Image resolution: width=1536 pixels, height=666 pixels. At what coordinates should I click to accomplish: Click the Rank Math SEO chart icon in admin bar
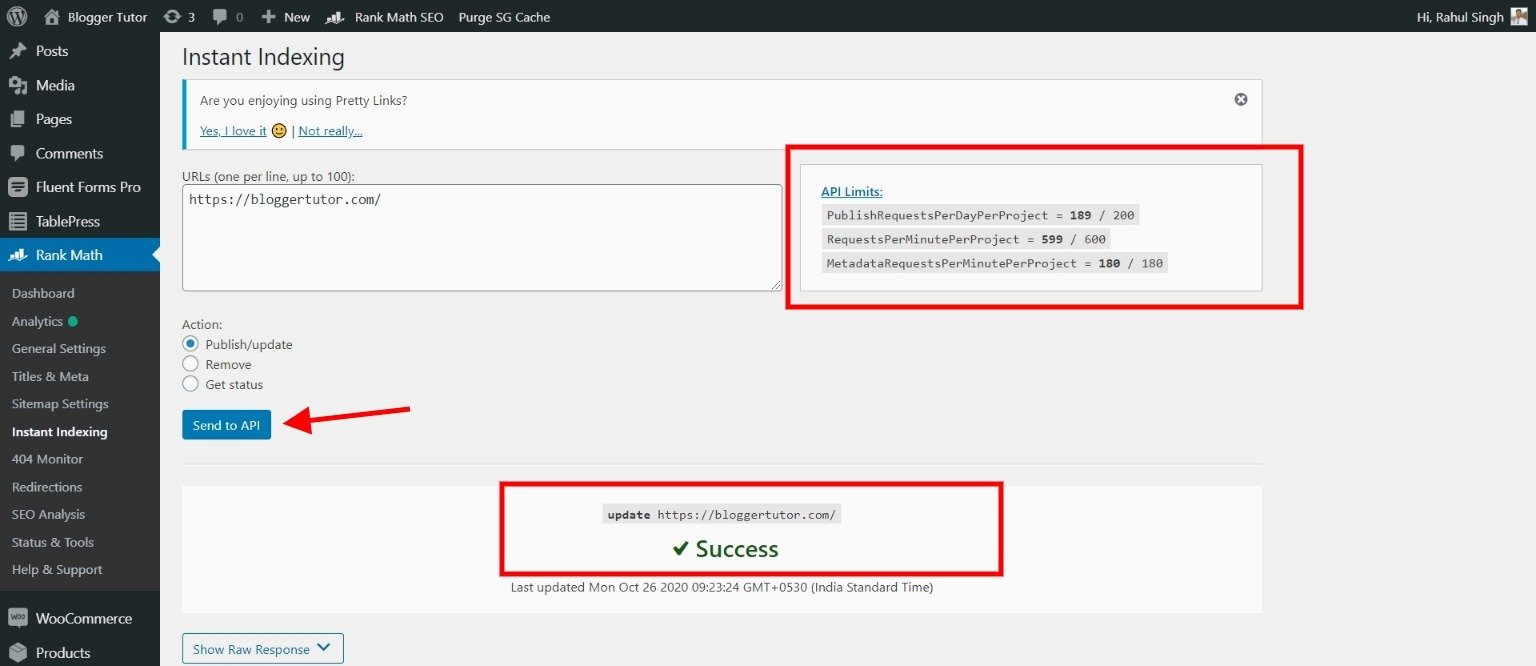click(336, 17)
